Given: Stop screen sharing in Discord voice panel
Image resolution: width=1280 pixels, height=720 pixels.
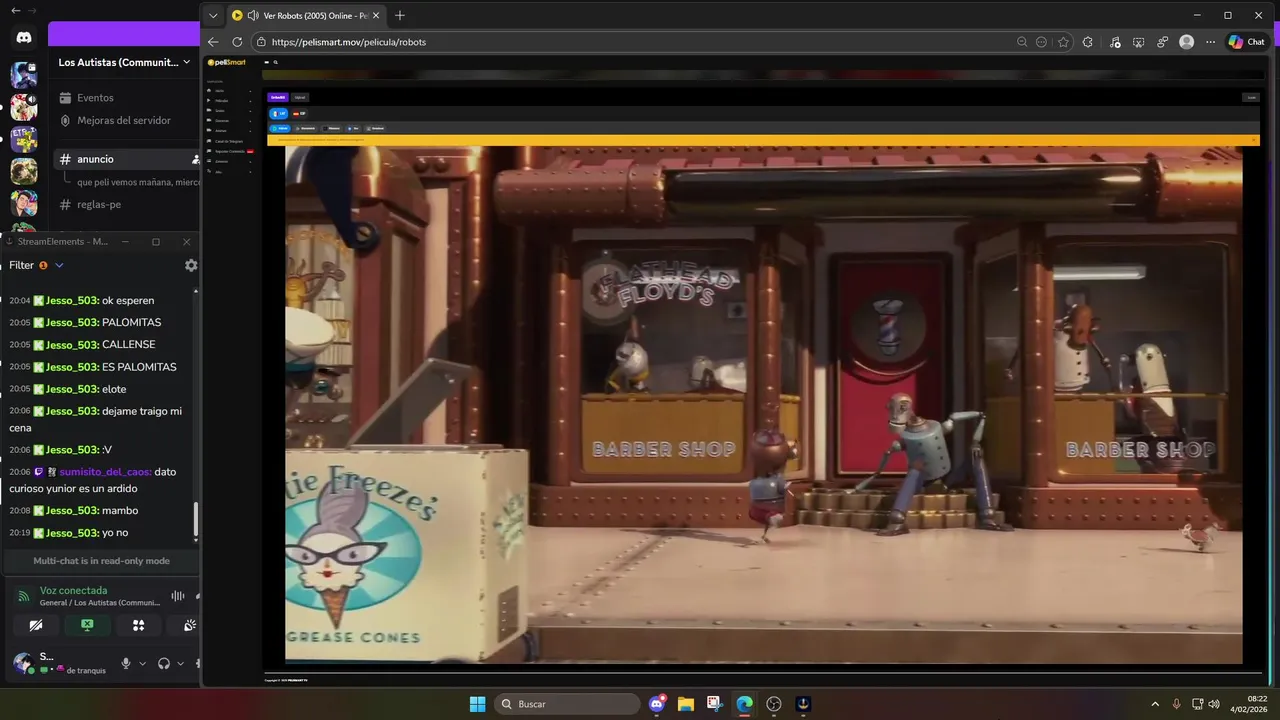Looking at the screenshot, I should (87, 625).
